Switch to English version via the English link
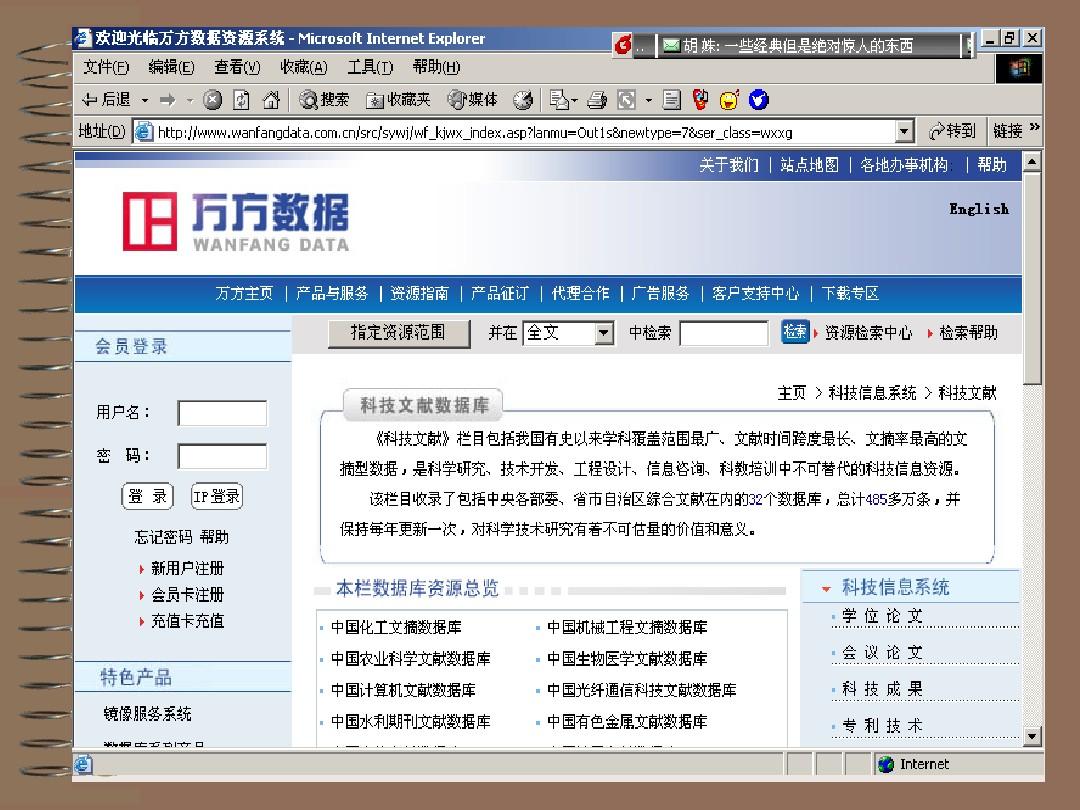 coord(978,209)
